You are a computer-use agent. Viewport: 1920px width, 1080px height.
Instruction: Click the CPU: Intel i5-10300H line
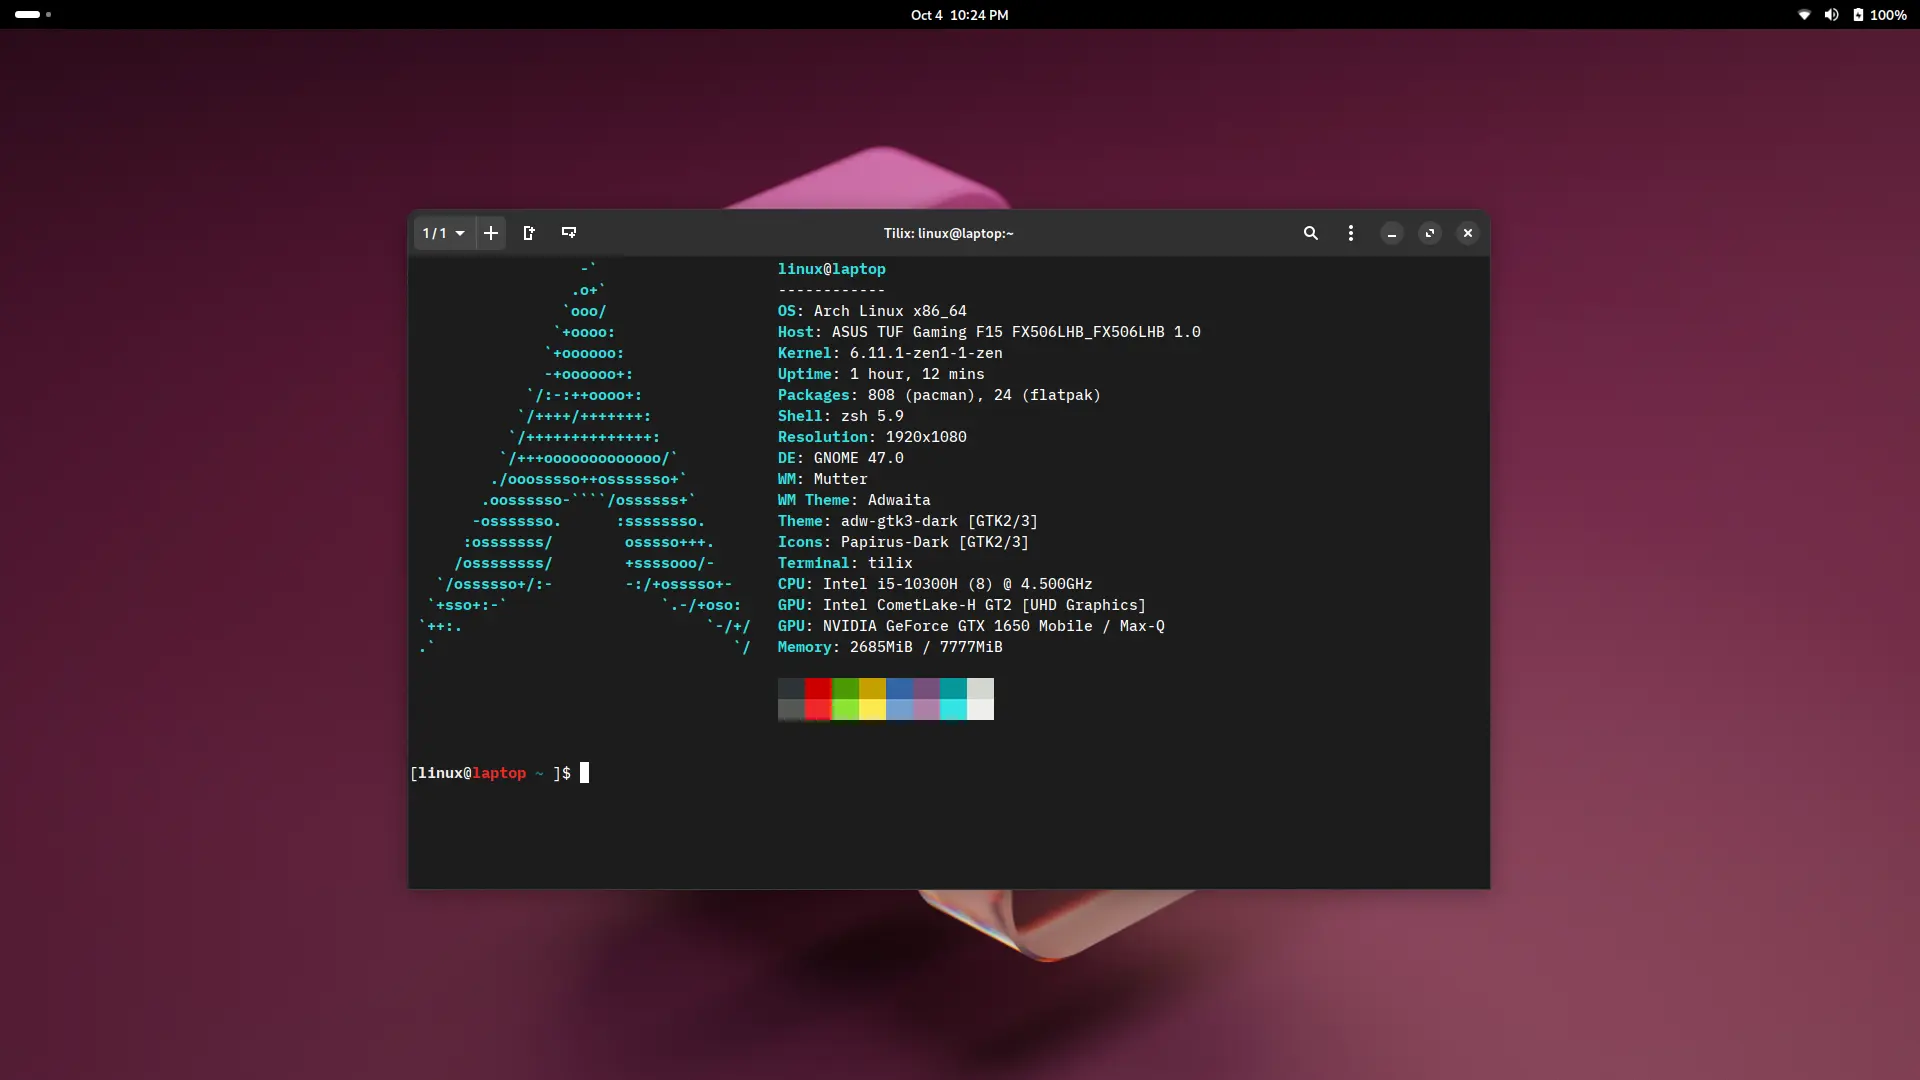pos(935,584)
